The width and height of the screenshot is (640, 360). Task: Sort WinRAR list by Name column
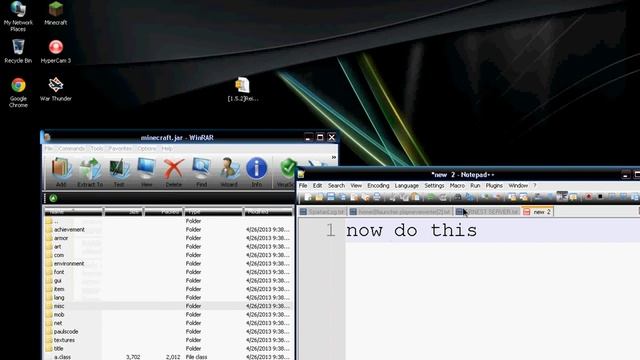point(73,211)
